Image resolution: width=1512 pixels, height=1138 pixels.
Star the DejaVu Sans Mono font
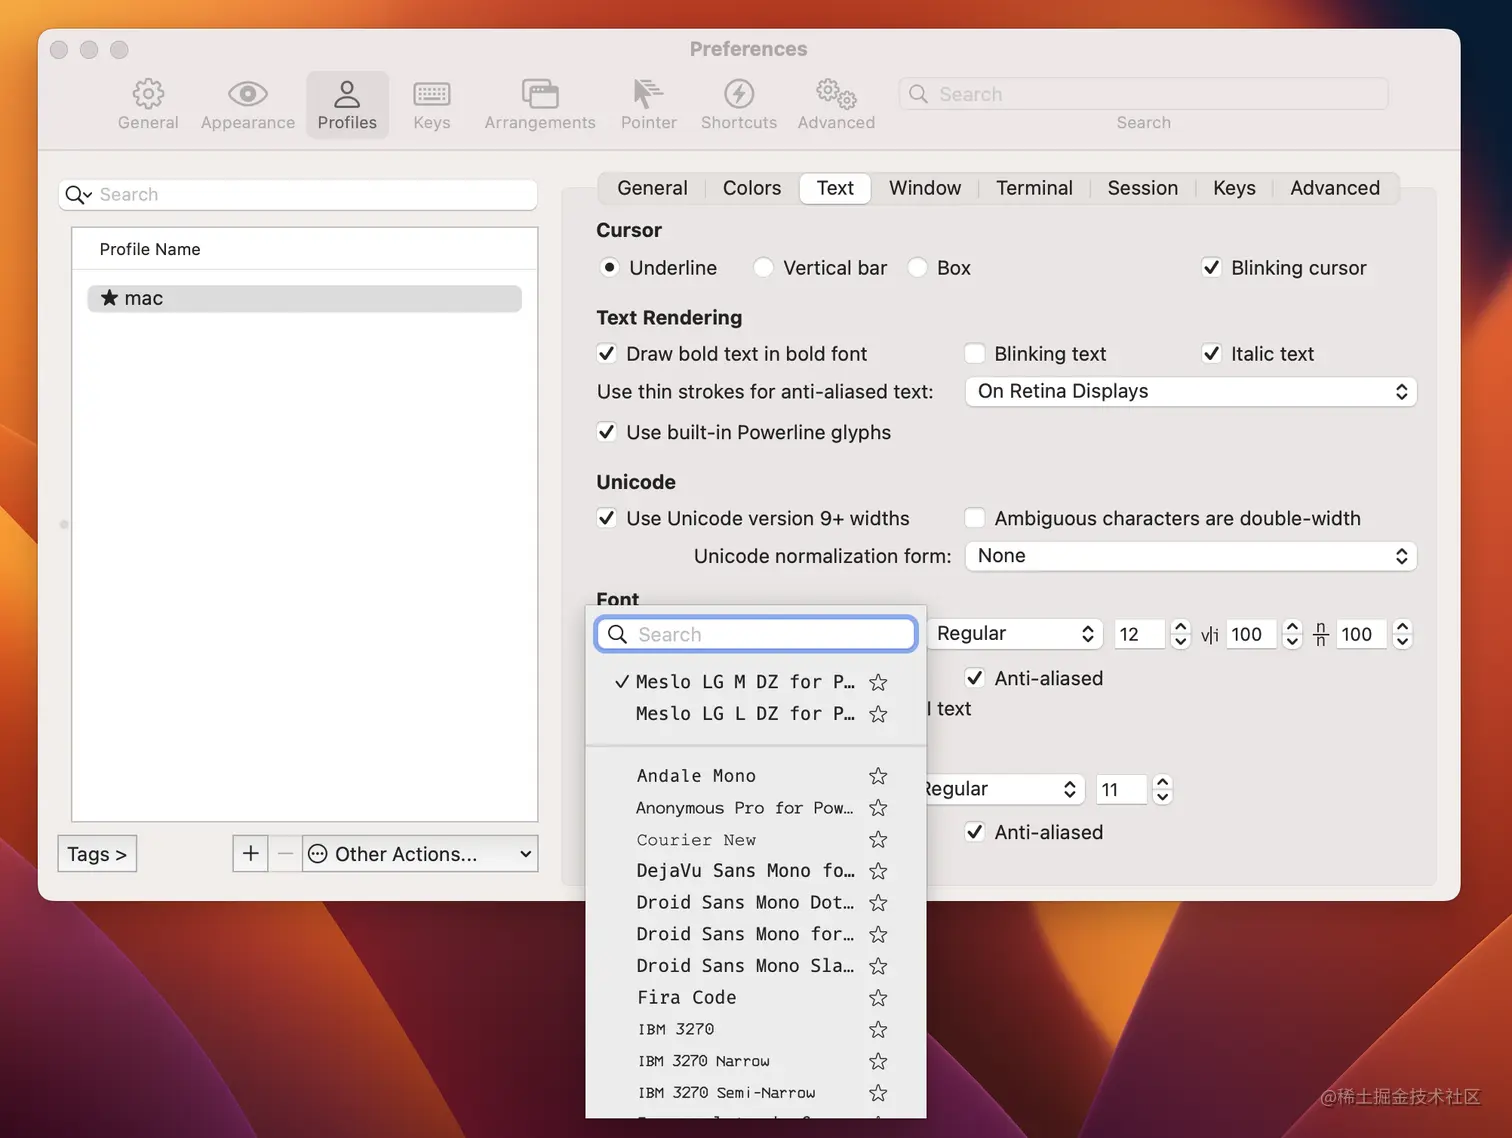coord(878,871)
